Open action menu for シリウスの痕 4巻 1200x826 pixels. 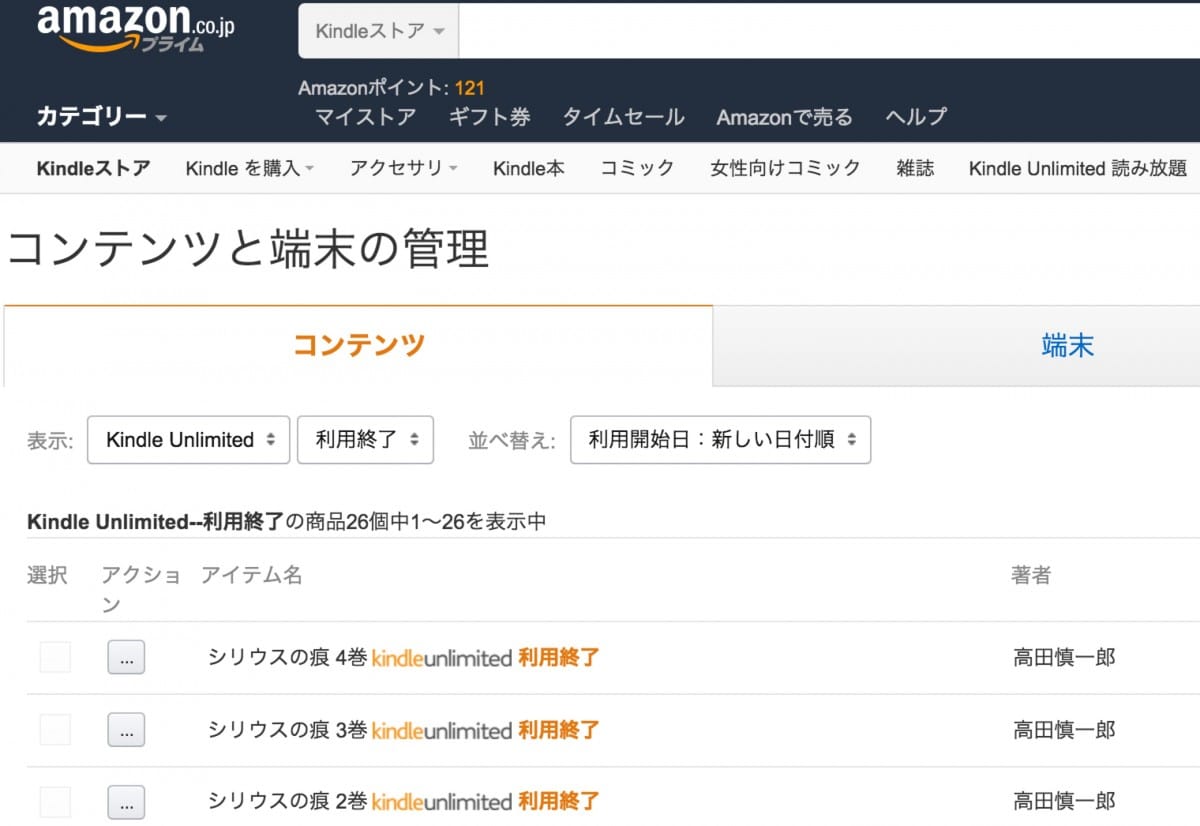point(126,658)
